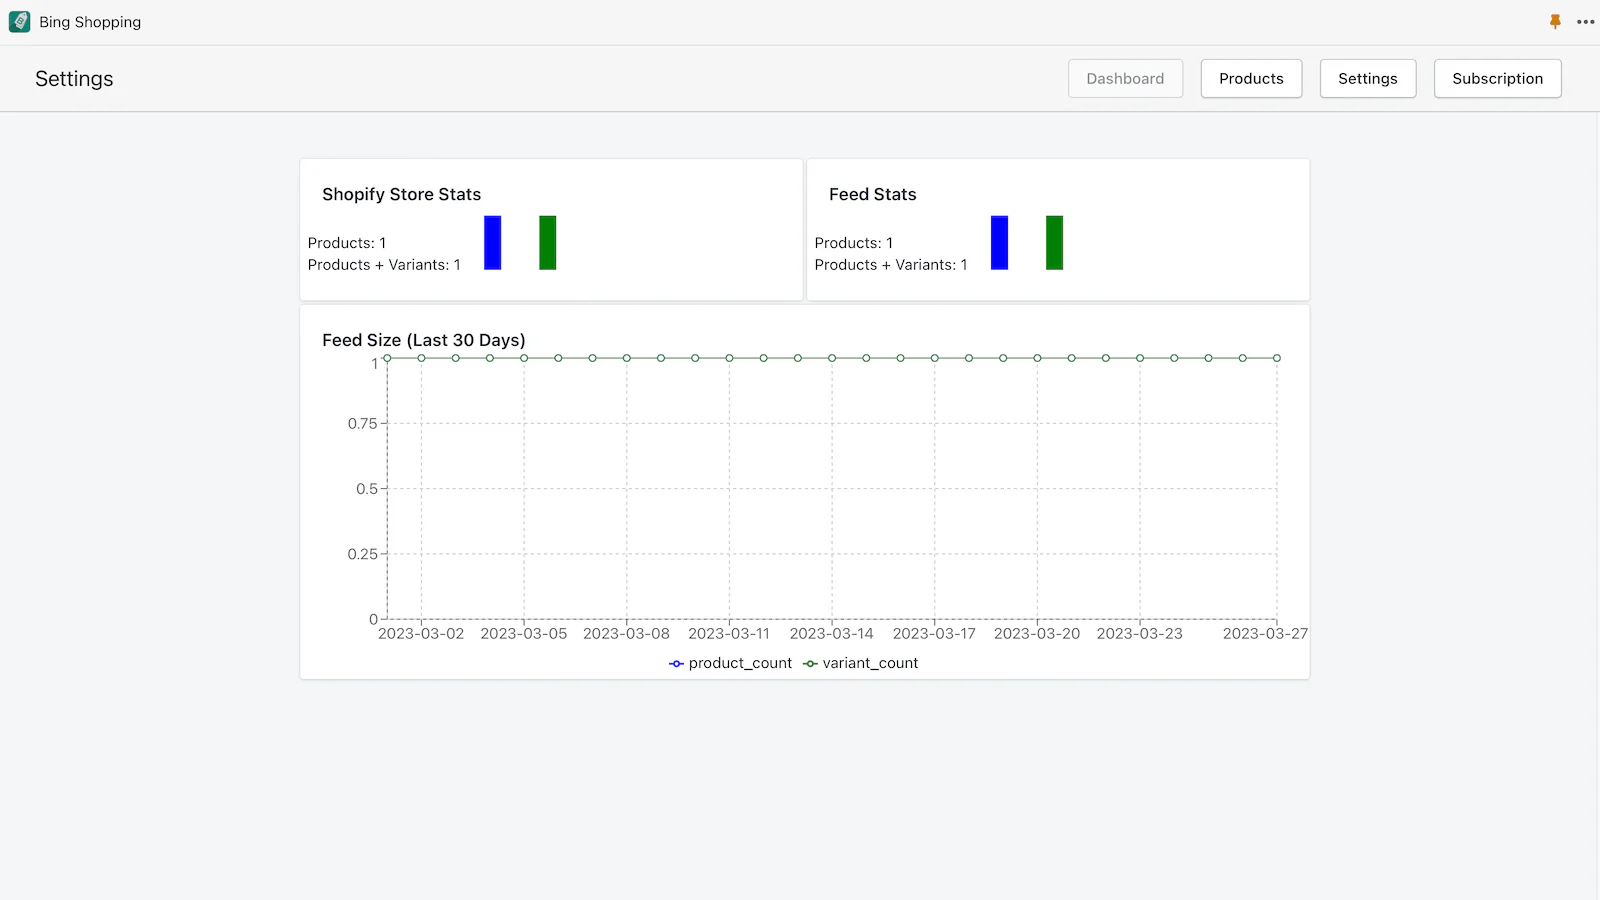
Task: Switch to the Dashboard tab
Action: tap(1125, 78)
